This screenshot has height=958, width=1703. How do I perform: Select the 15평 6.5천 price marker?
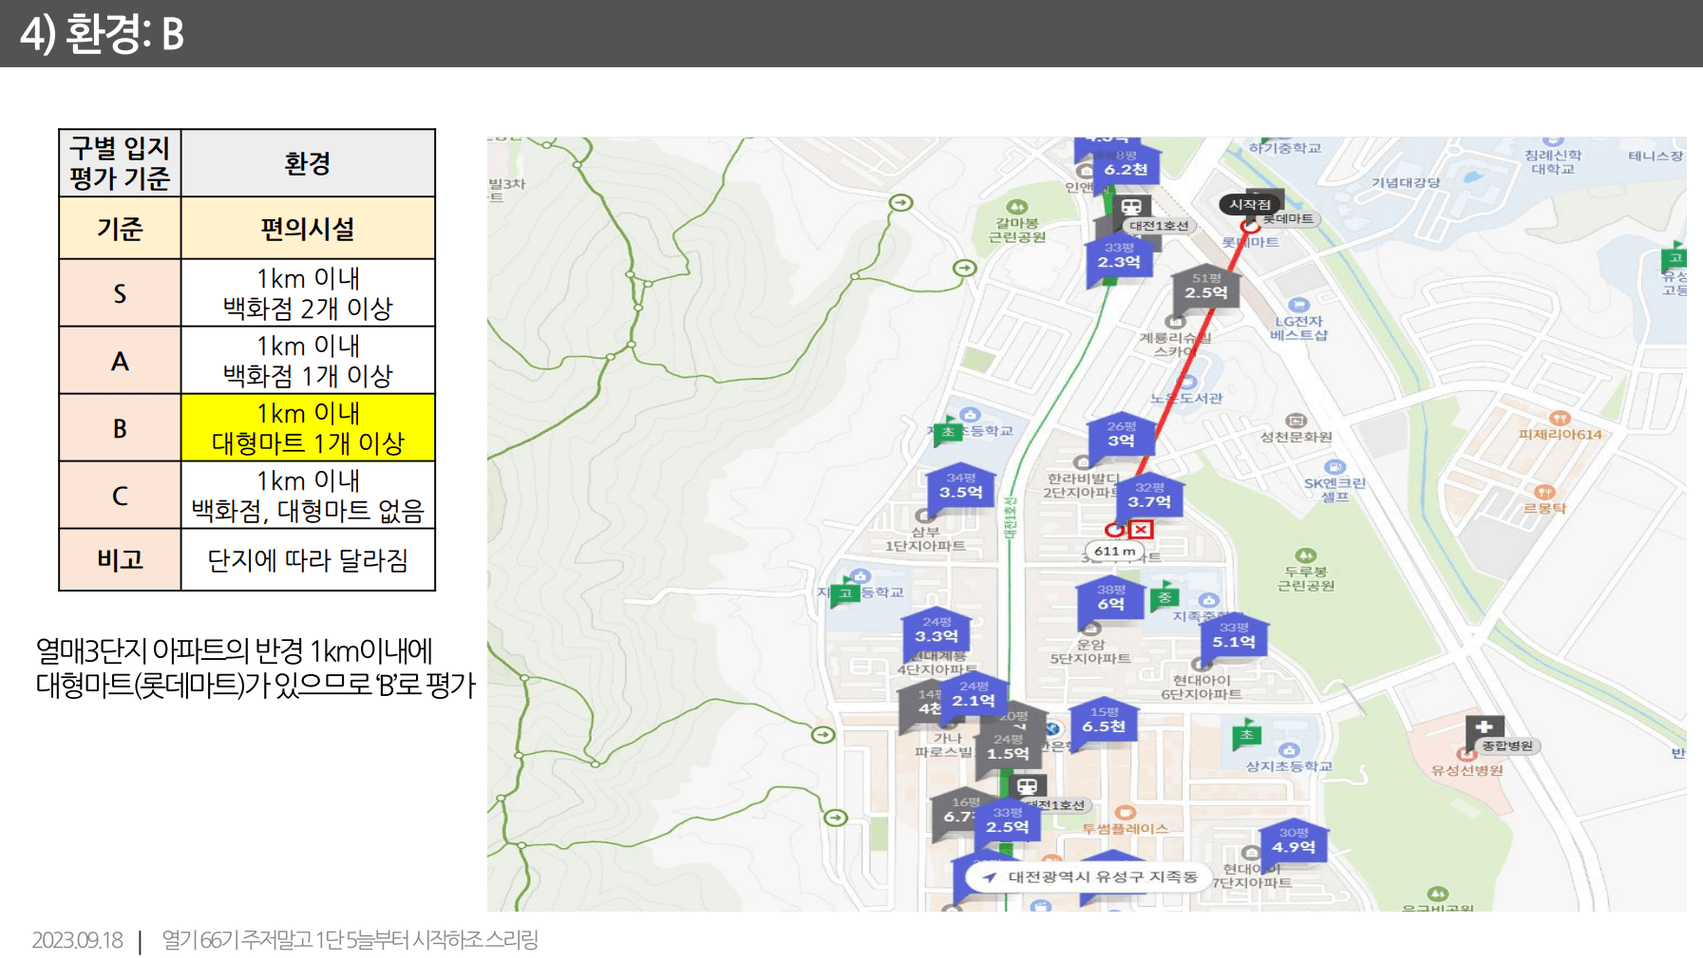pyautogui.click(x=1104, y=722)
